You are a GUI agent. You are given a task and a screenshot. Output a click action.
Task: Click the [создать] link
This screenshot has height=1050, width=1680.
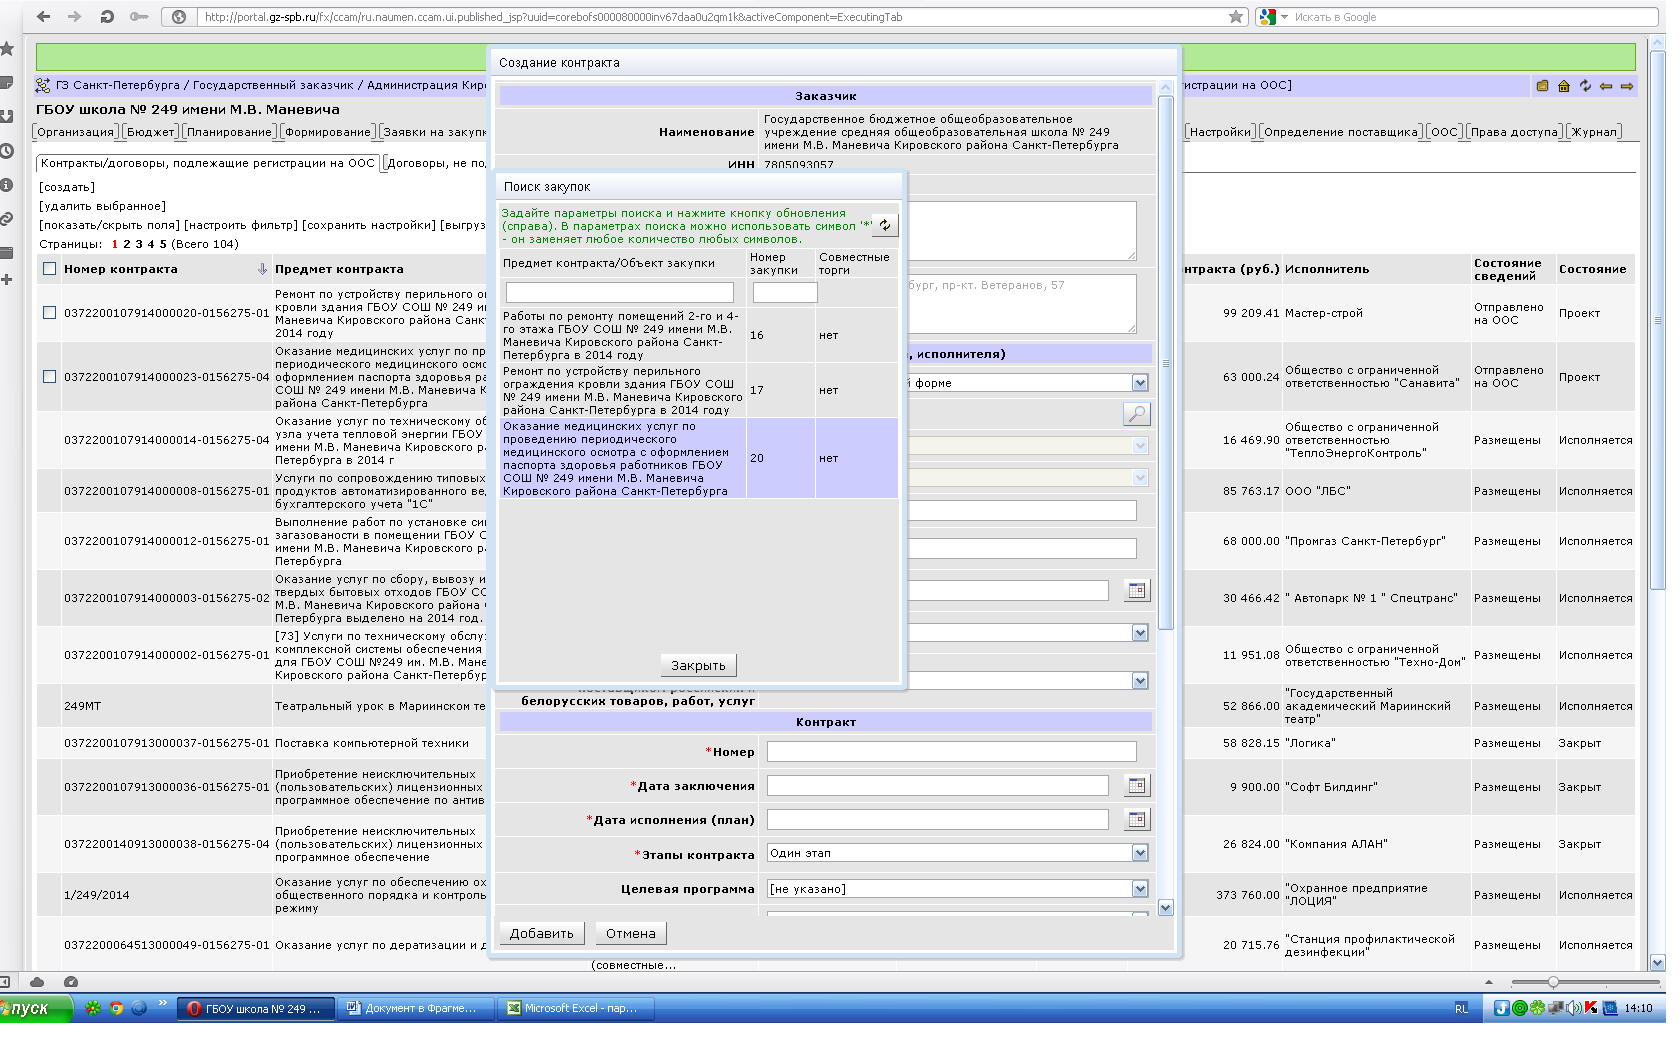tap(67, 187)
